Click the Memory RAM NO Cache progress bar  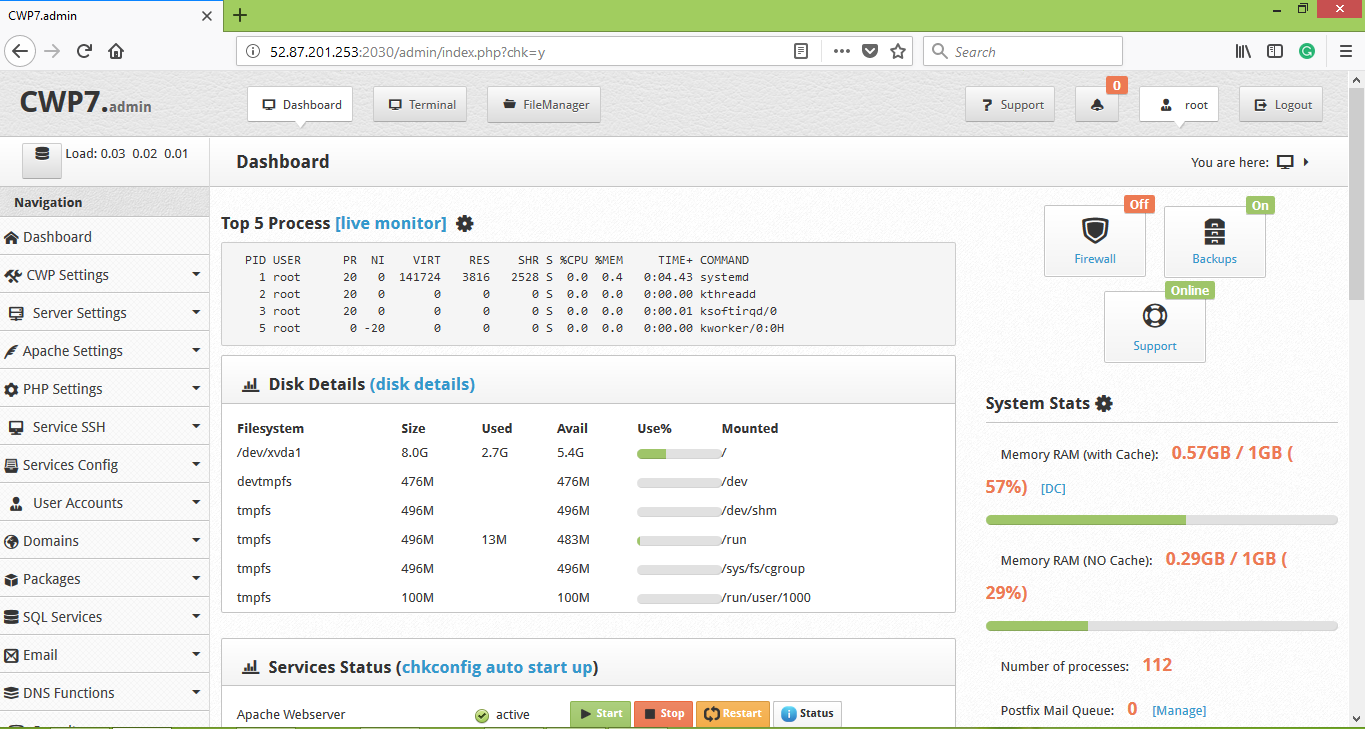pyautogui.click(x=1162, y=626)
